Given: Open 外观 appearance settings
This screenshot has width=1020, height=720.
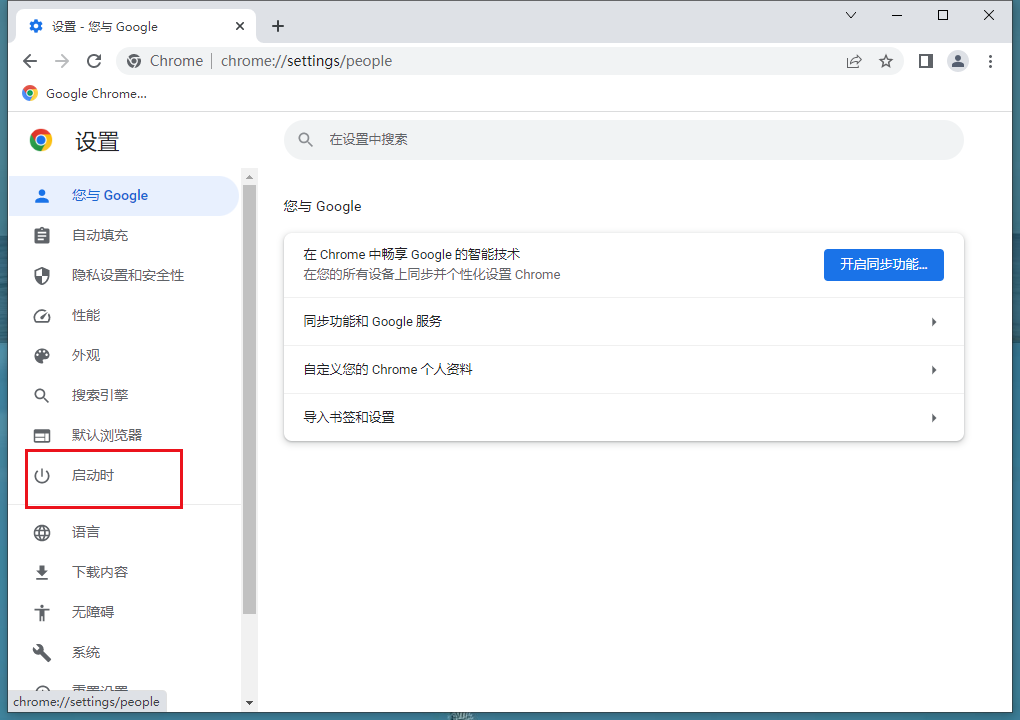Looking at the screenshot, I should click(124, 356).
